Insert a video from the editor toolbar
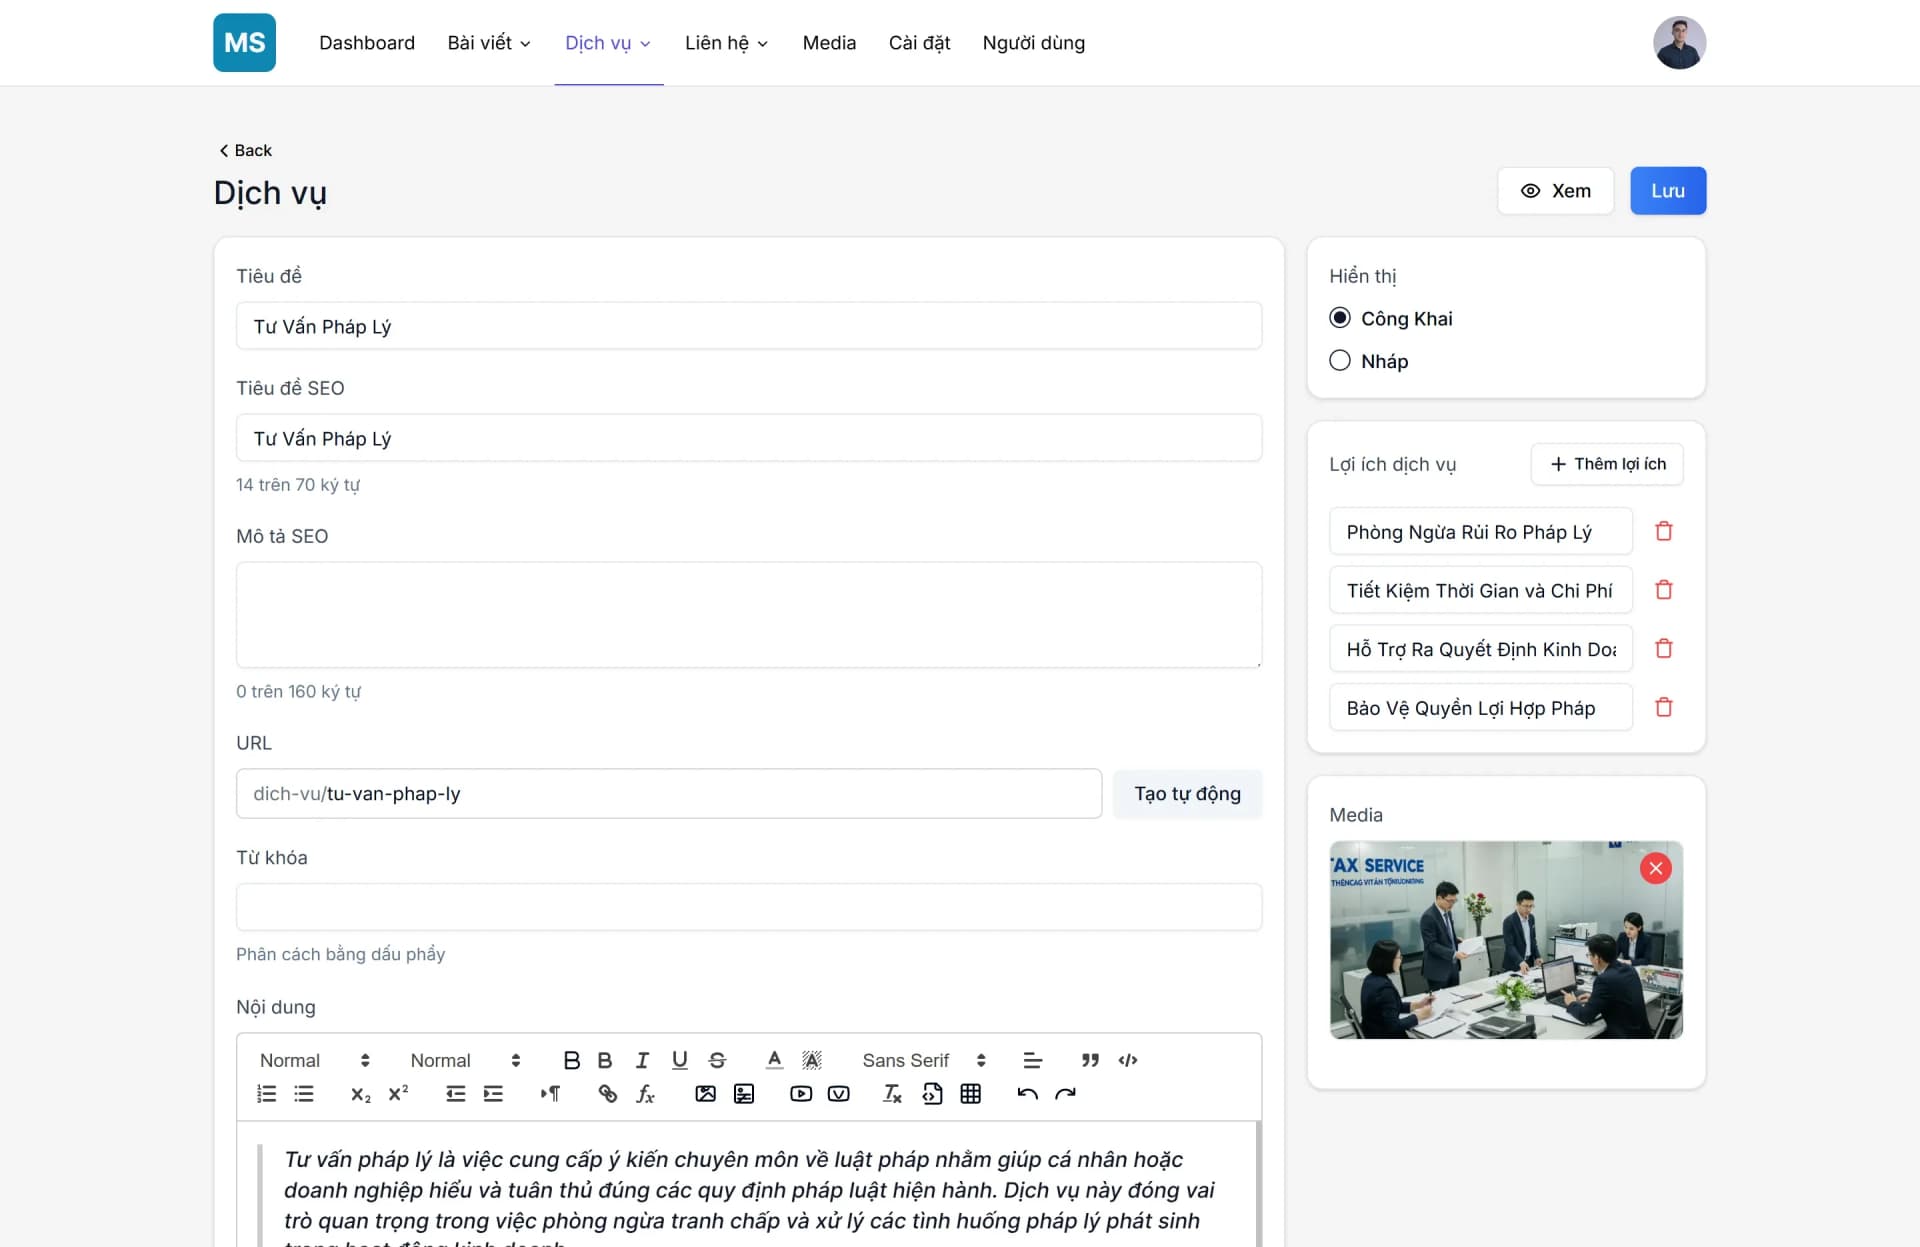Screen dimensions: 1920x1247 click(x=800, y=1094)
